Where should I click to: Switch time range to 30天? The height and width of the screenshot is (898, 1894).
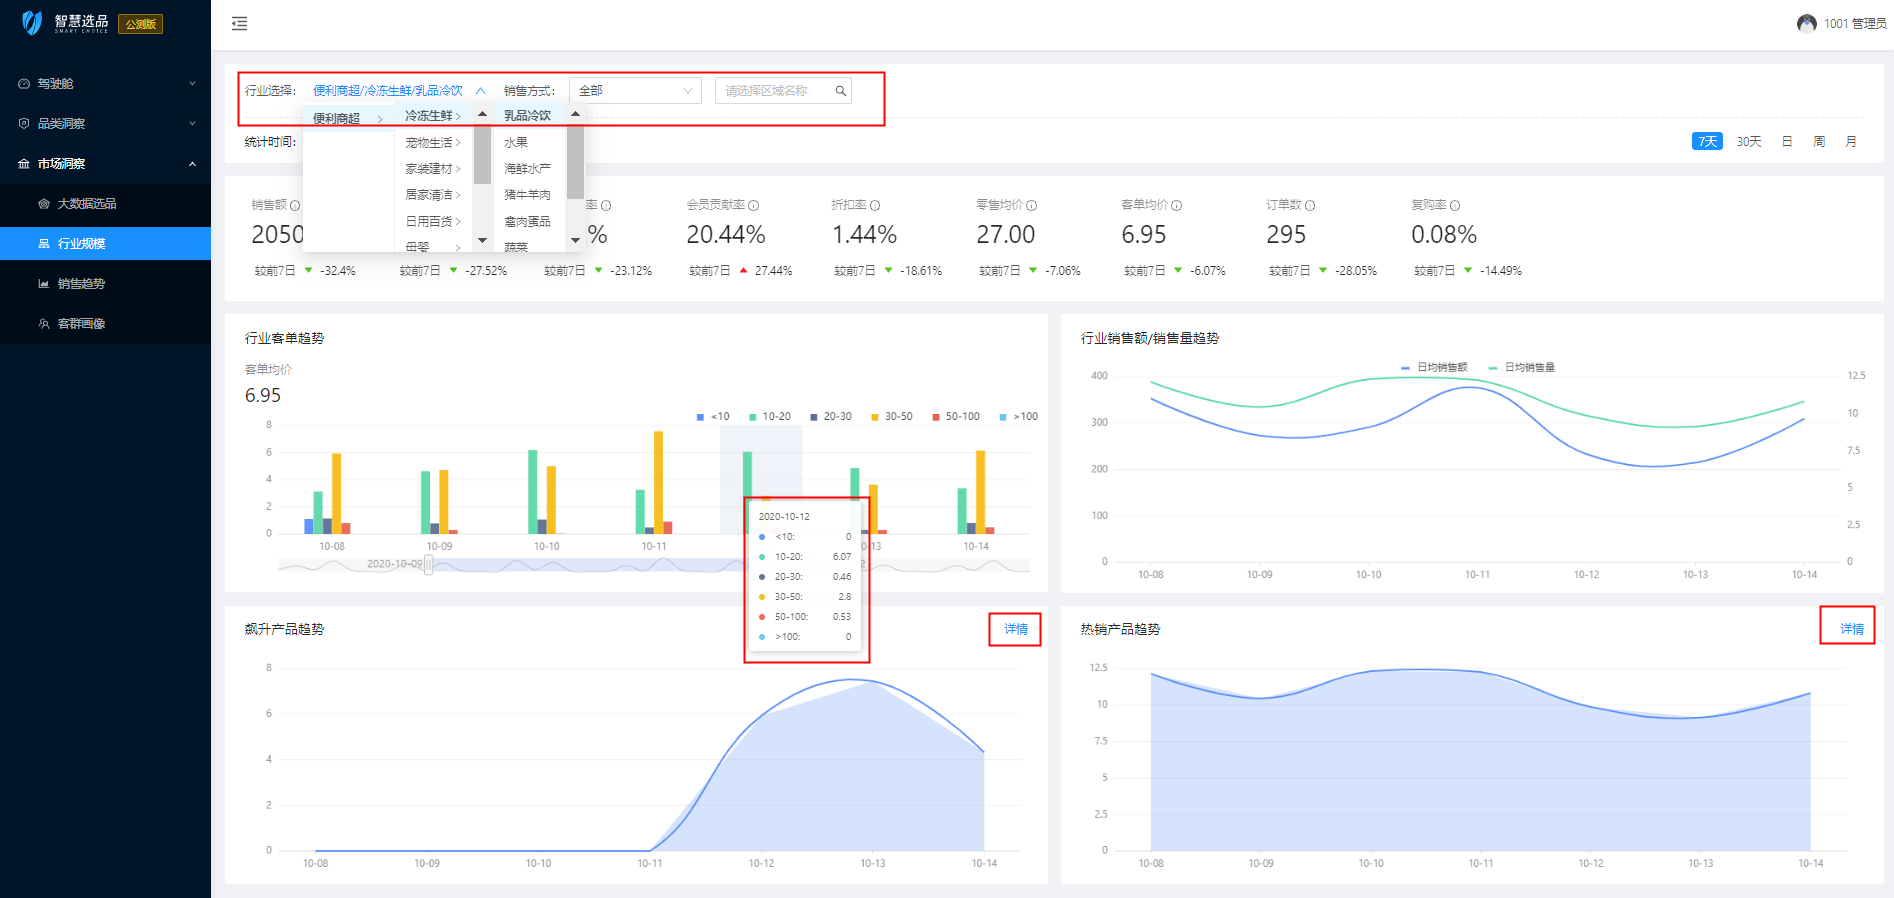coord(1748,142)
